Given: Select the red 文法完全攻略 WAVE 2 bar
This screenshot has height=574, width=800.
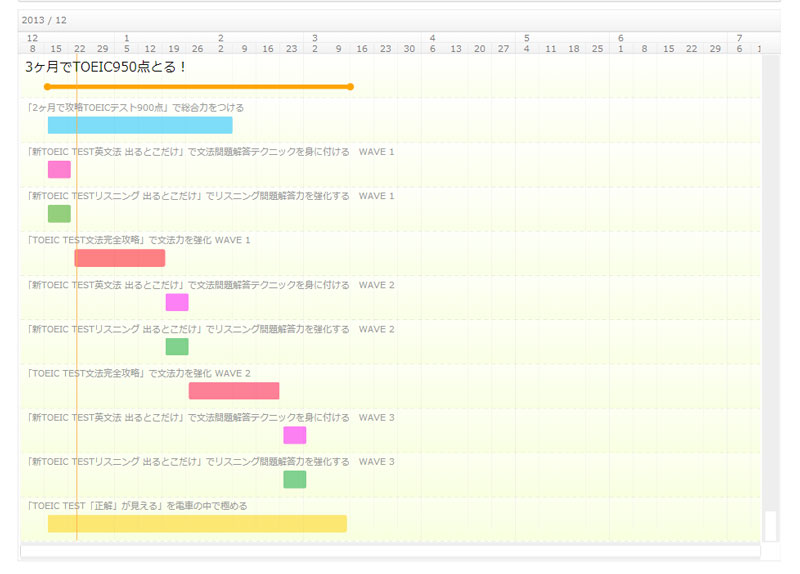Looking at the screenshot, I should pyautogui.click(x=234, y=390).
